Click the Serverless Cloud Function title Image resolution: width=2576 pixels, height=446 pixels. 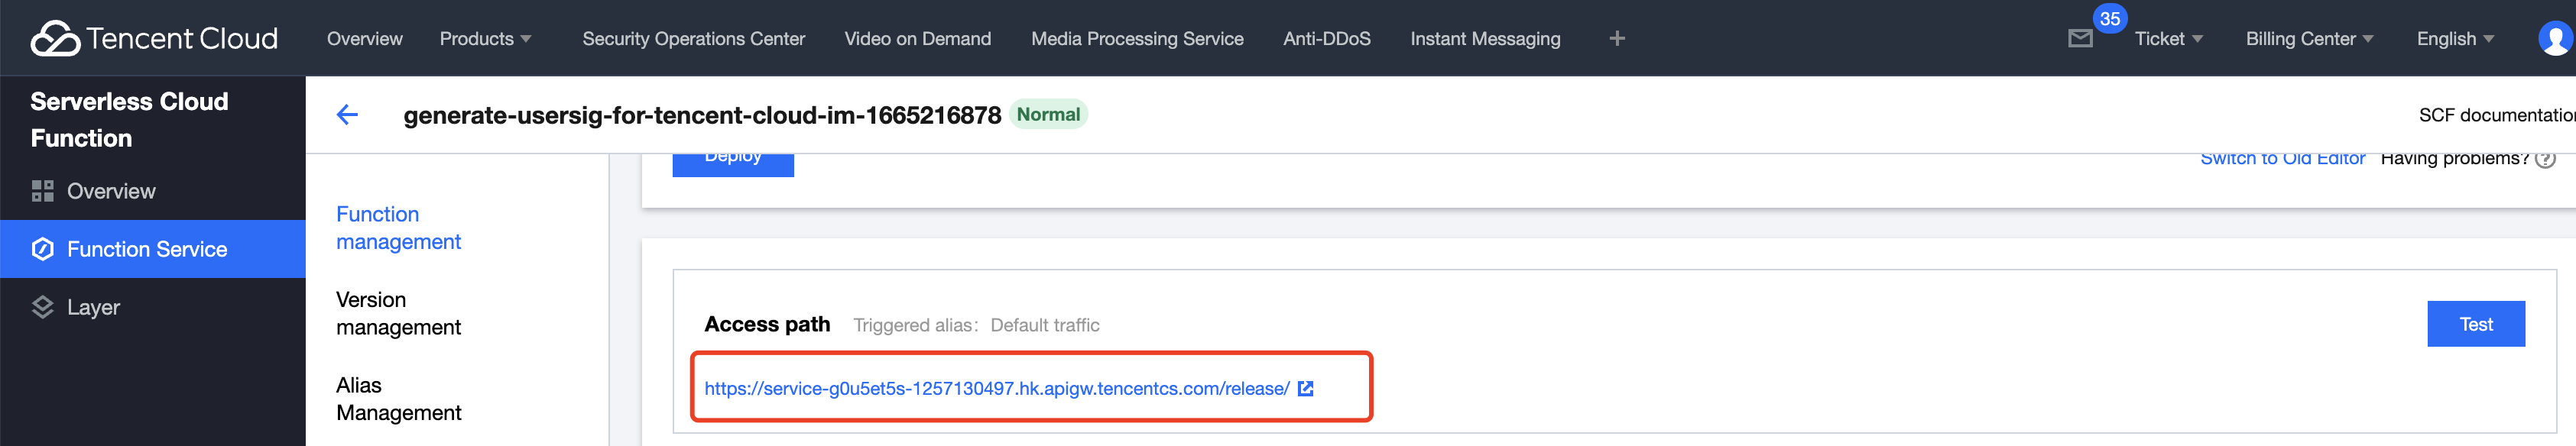129,119
